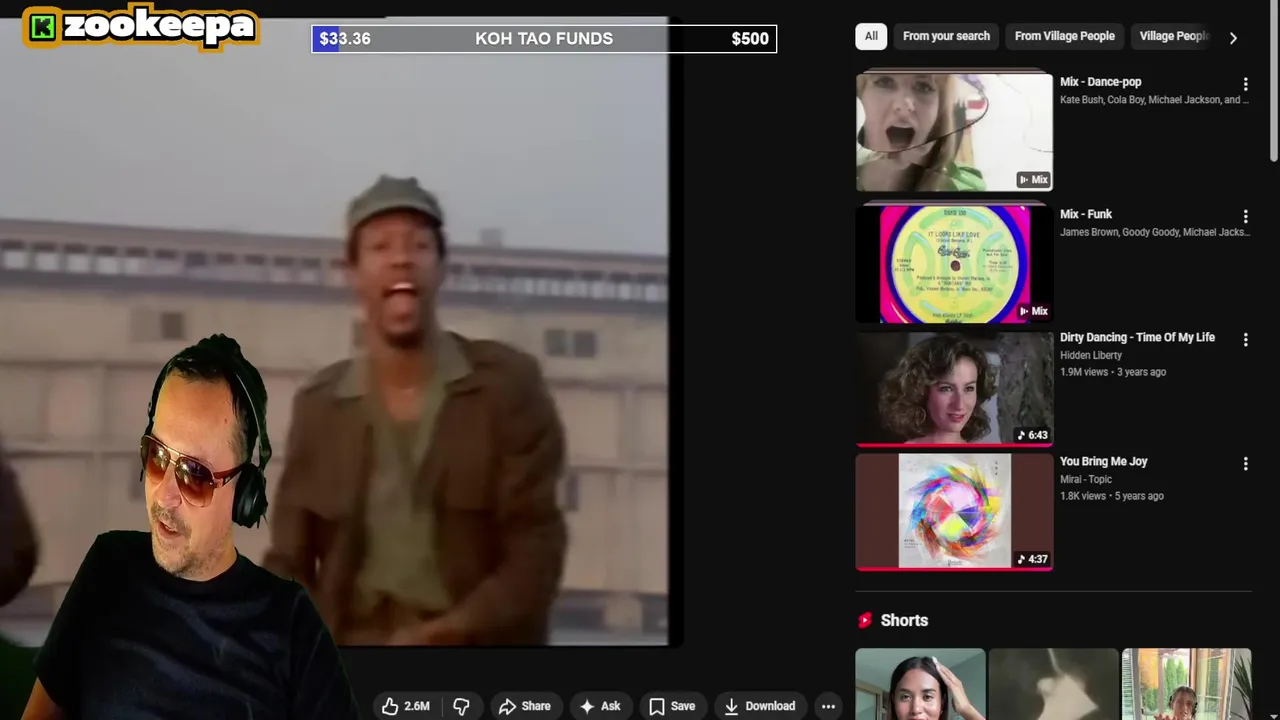Image resolution: width=1280 pixels, height=720 pixels.
Task: Save the video to a playlist
Action: click(672, 706)
